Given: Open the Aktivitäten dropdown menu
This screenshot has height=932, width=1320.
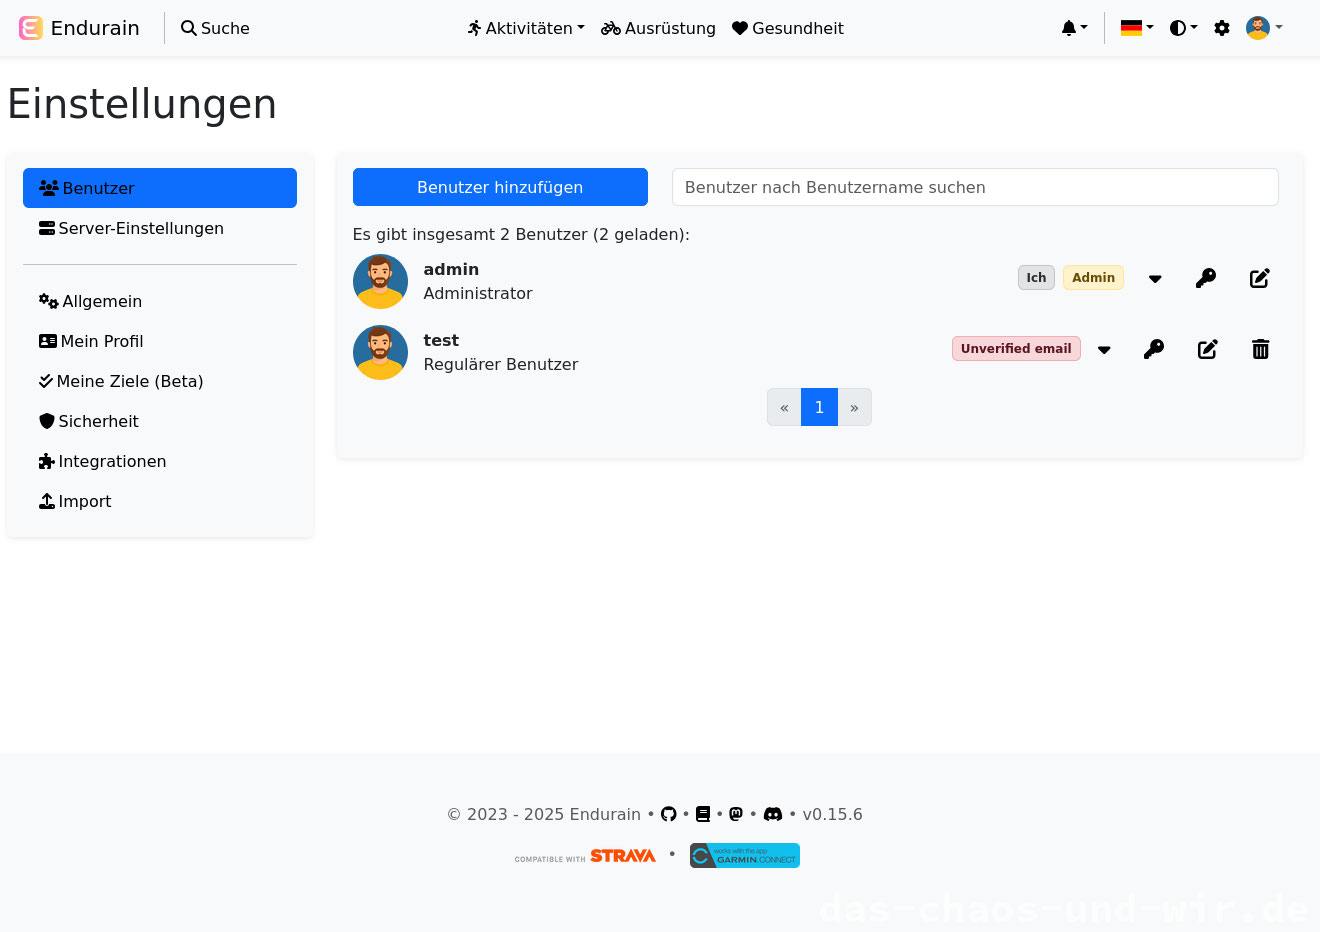Looking at the screenshot, I should tap(526, 28).
